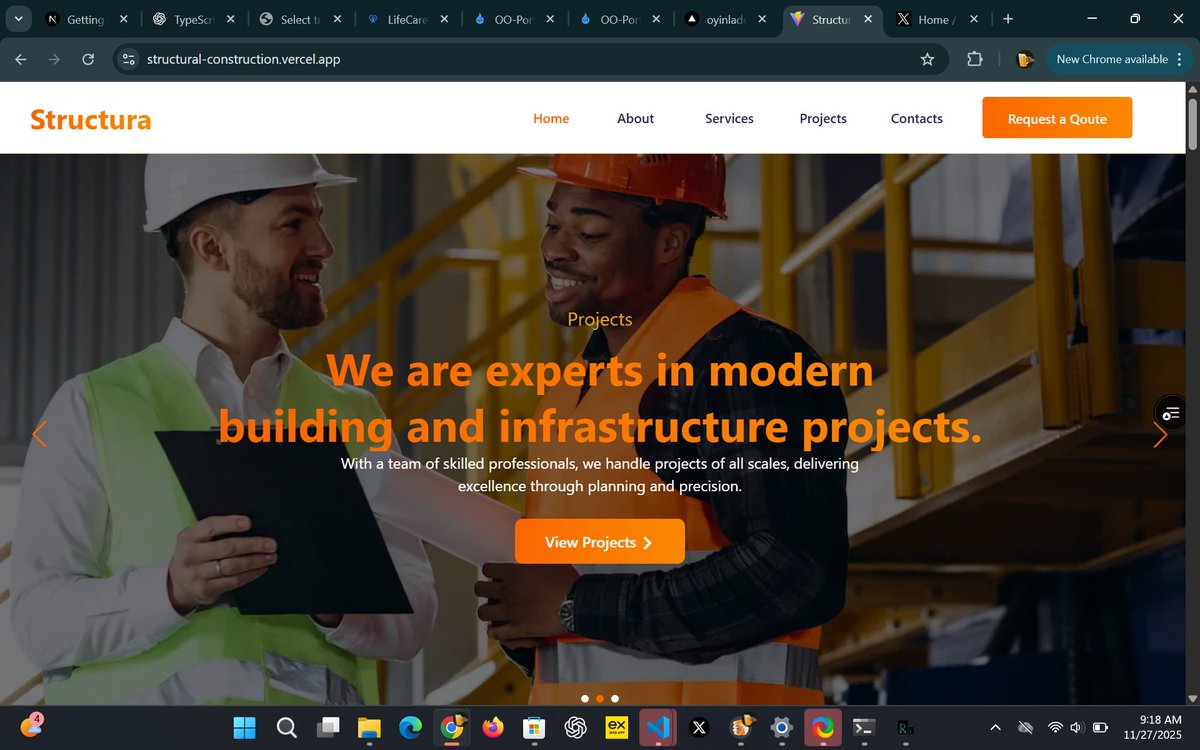
Task: Click the View Projects button
Action: [x=600, y=541]
